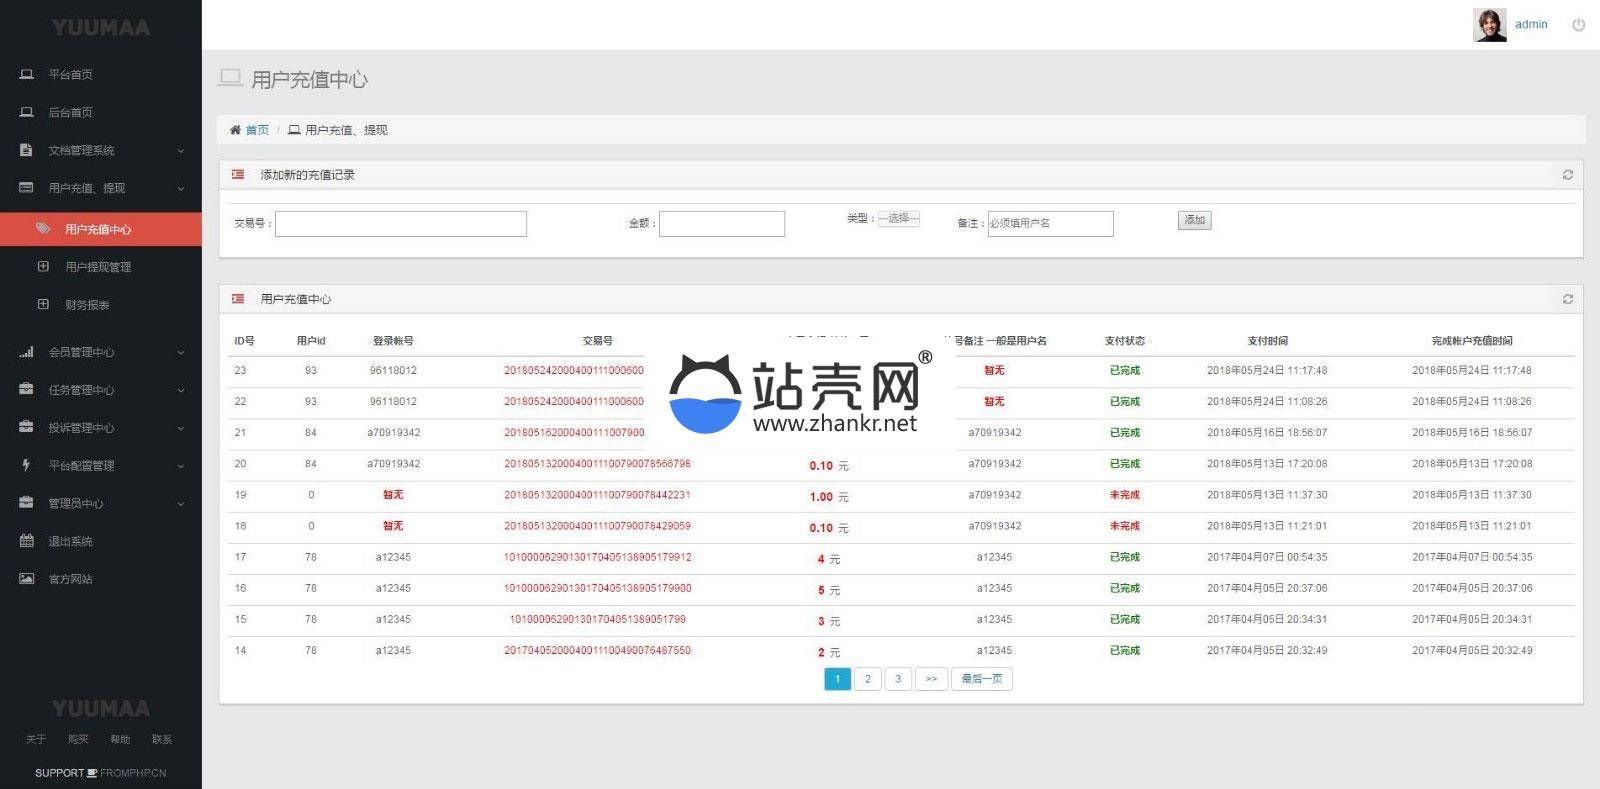Image resolution: width=1600 pixels, height=789 pixels.
Task: Jump to 最后一页 of records
Action: [981, 679]
